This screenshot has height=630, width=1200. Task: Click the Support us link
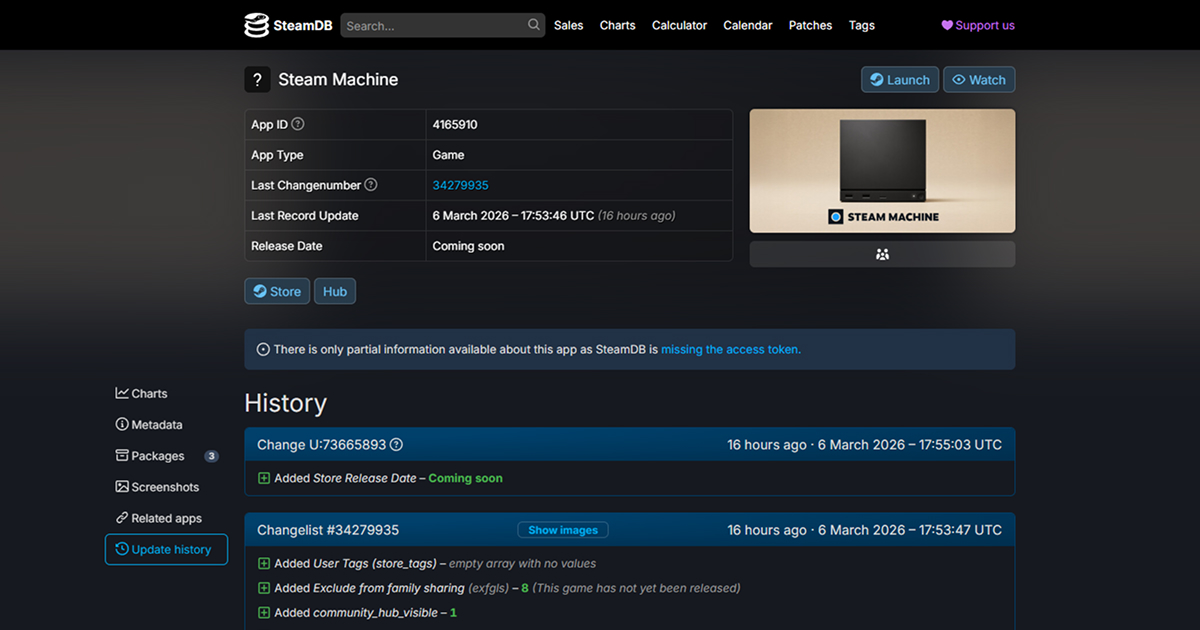point(978,25)
